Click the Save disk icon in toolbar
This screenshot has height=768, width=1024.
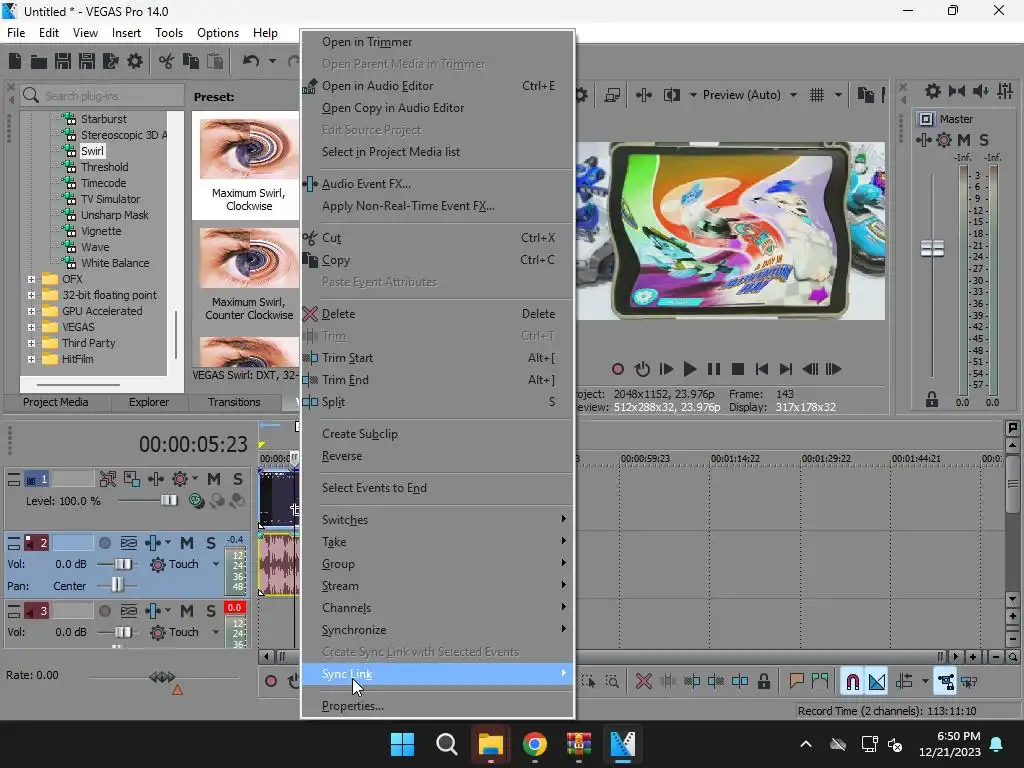click(63, 61)
